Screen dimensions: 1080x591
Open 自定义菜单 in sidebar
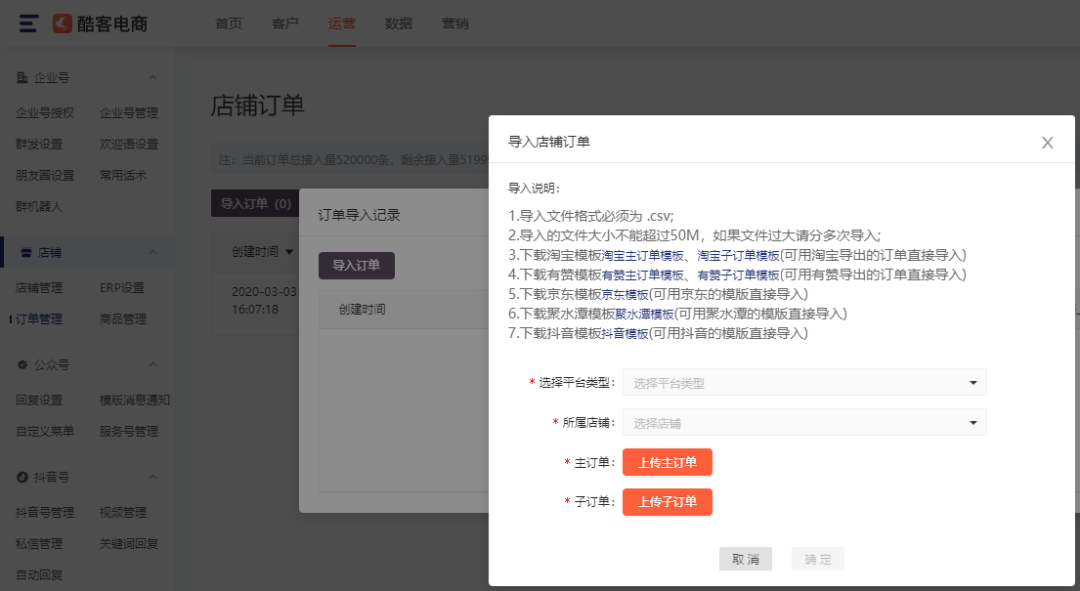(x=45, y=431)
